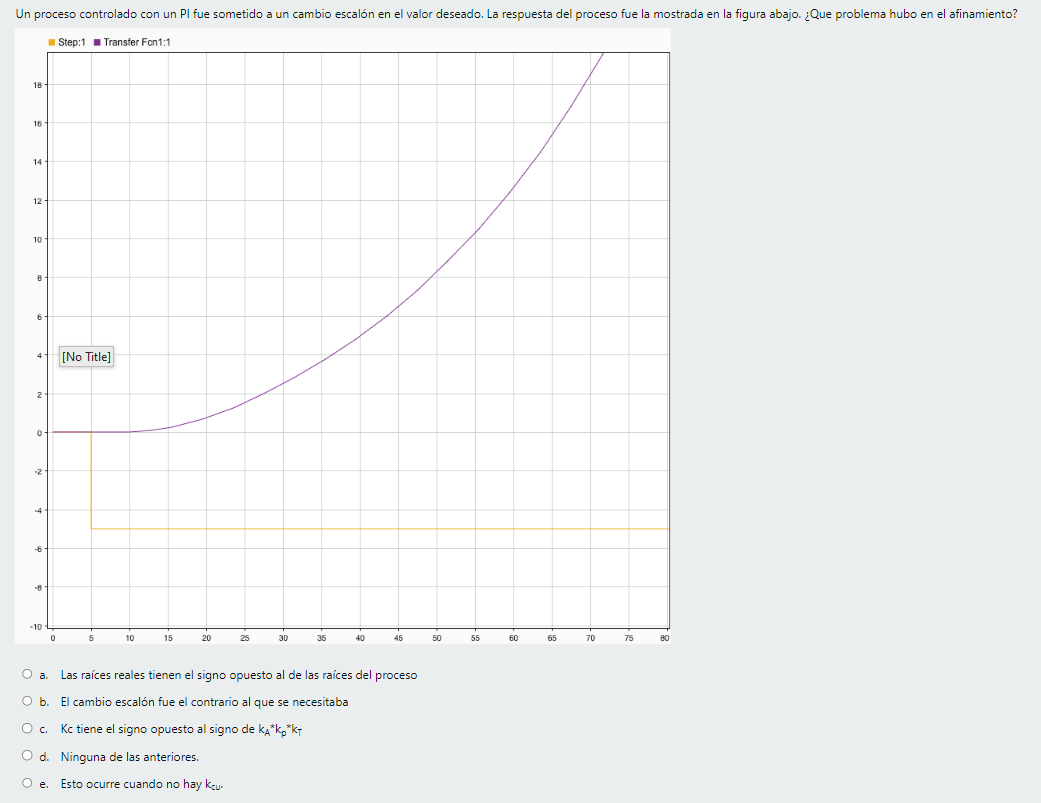Click the Step:1 legend label
This screenshot has height=803, width=1041.
pos(72,42)
